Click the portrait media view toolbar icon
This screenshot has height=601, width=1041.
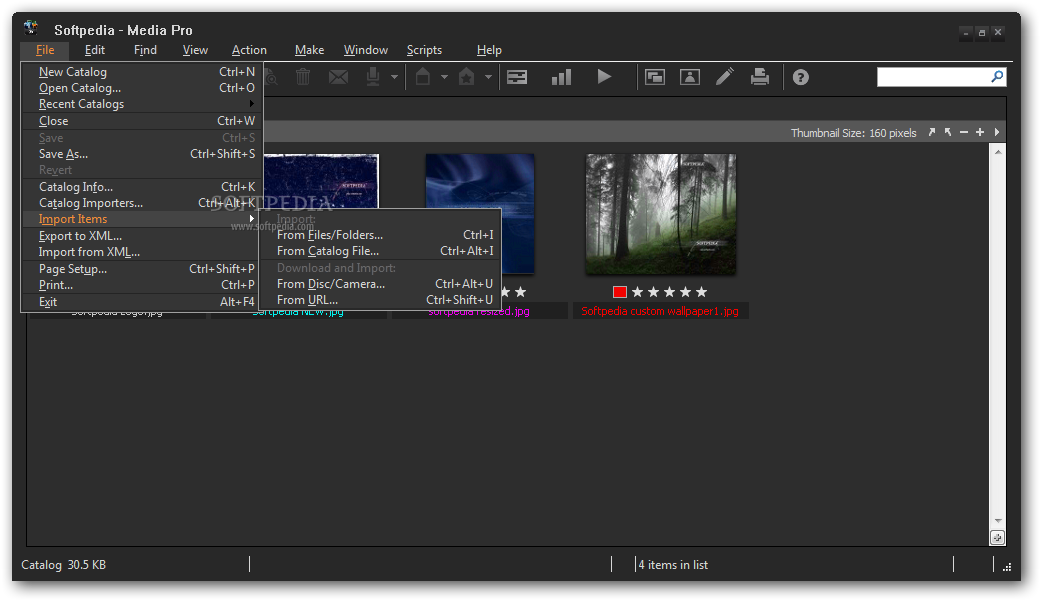pyautogui.click(x=690, y=77)
